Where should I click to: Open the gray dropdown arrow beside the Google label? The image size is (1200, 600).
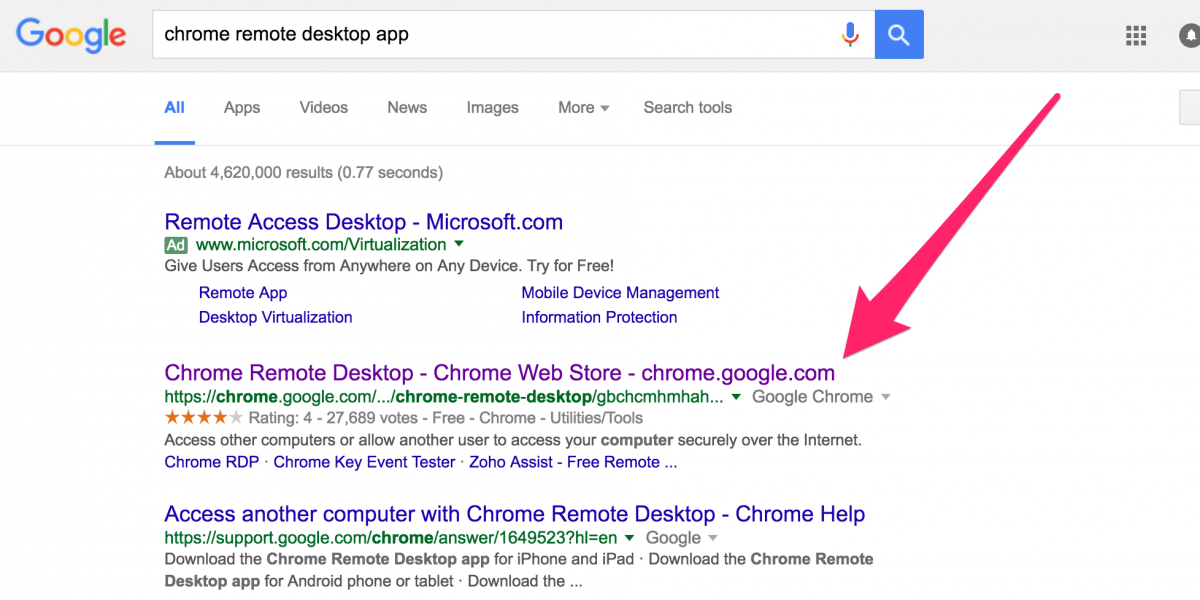(712, 538)
